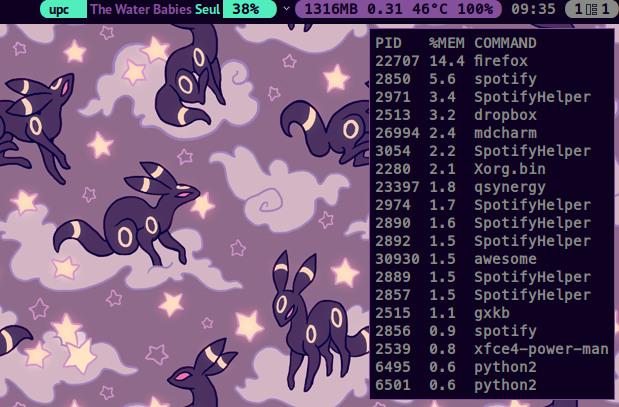Click the upc label in the top bar

59,9
